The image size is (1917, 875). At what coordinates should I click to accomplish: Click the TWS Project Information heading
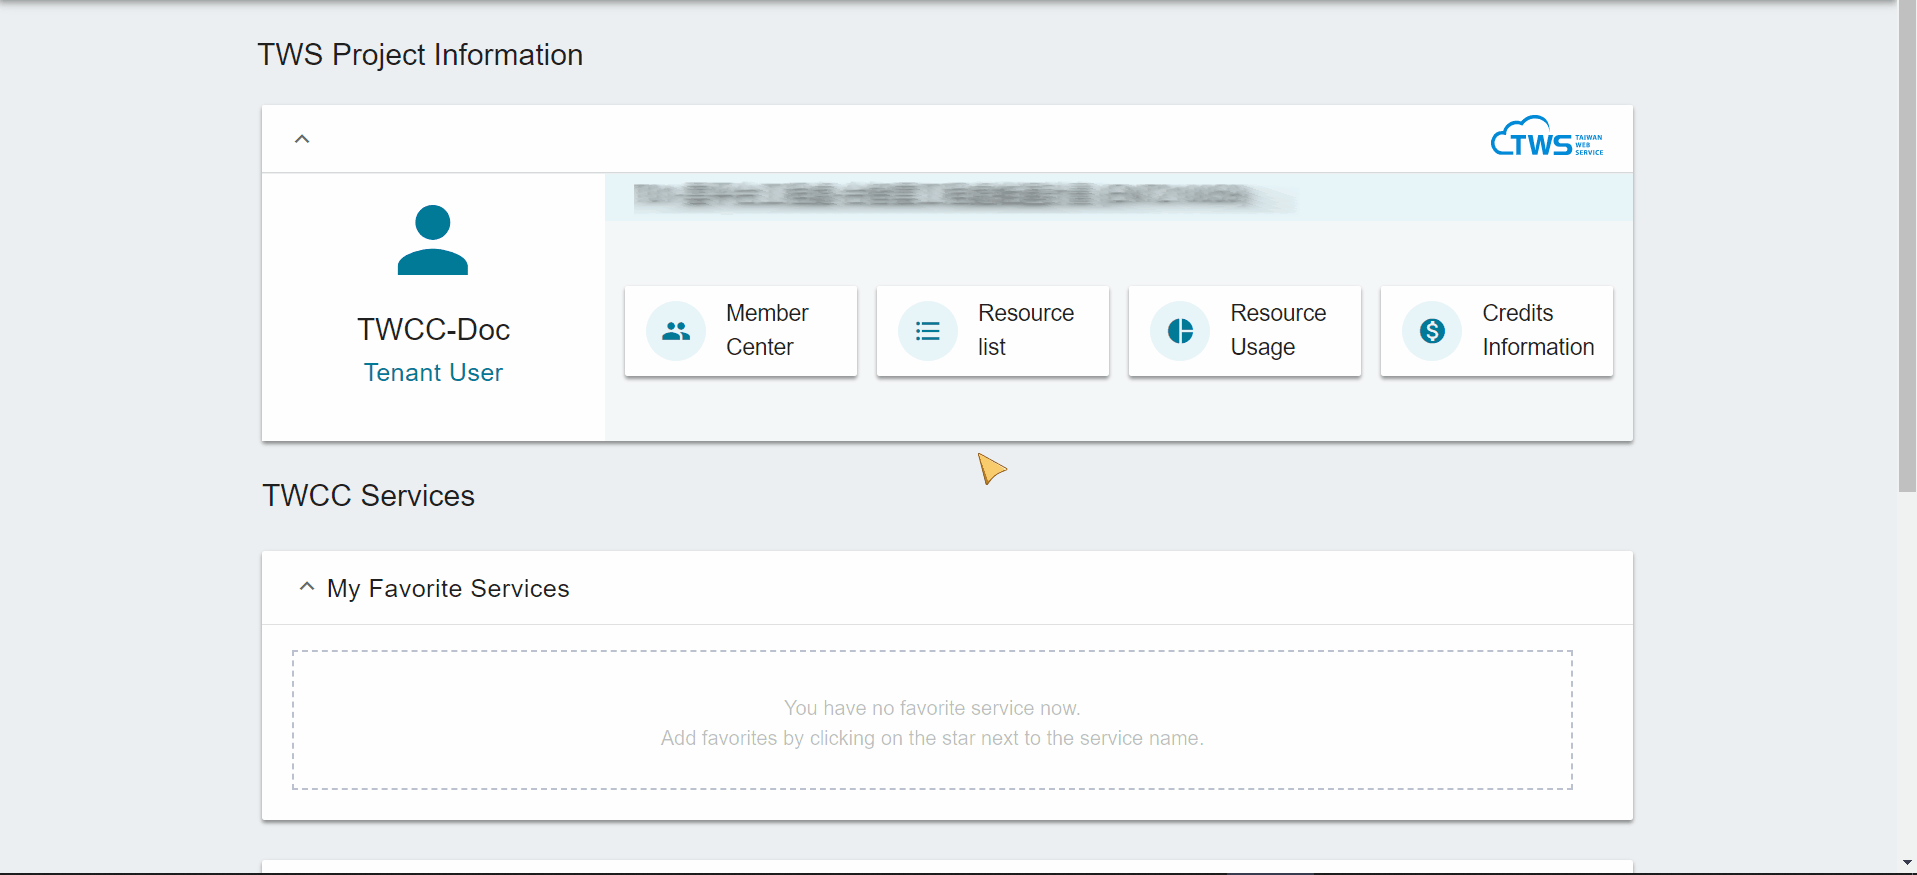[420, 55]
